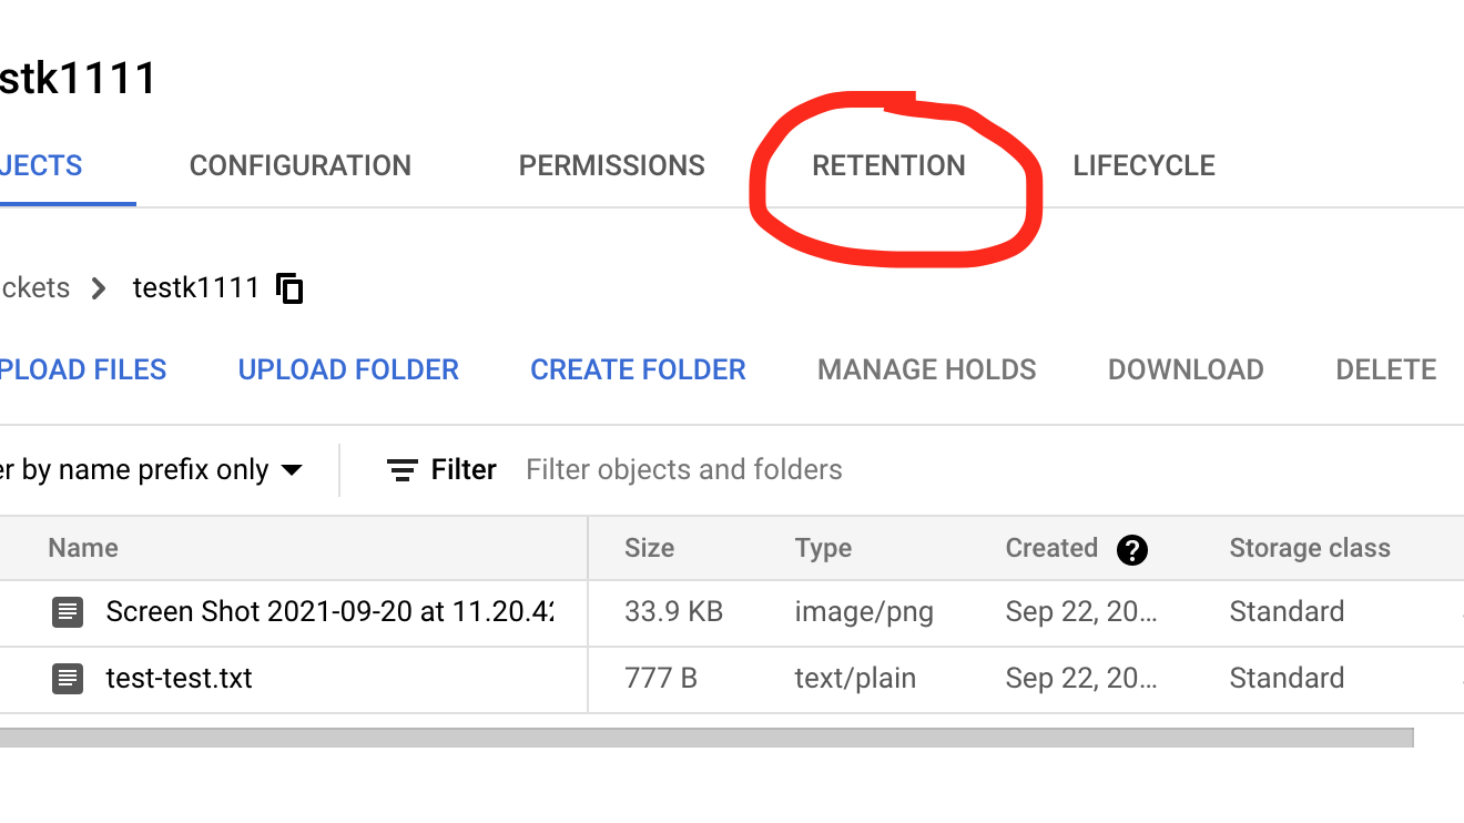Click the DOWNLOAD button
The image size is (1464, 823).
tap(1184, 369)
